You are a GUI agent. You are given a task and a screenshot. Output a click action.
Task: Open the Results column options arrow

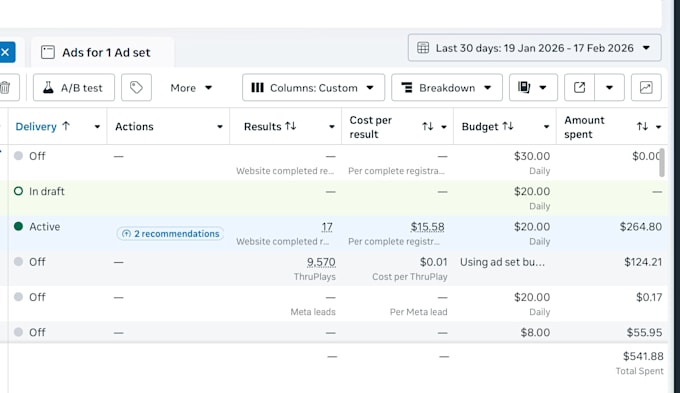point(332,127)
